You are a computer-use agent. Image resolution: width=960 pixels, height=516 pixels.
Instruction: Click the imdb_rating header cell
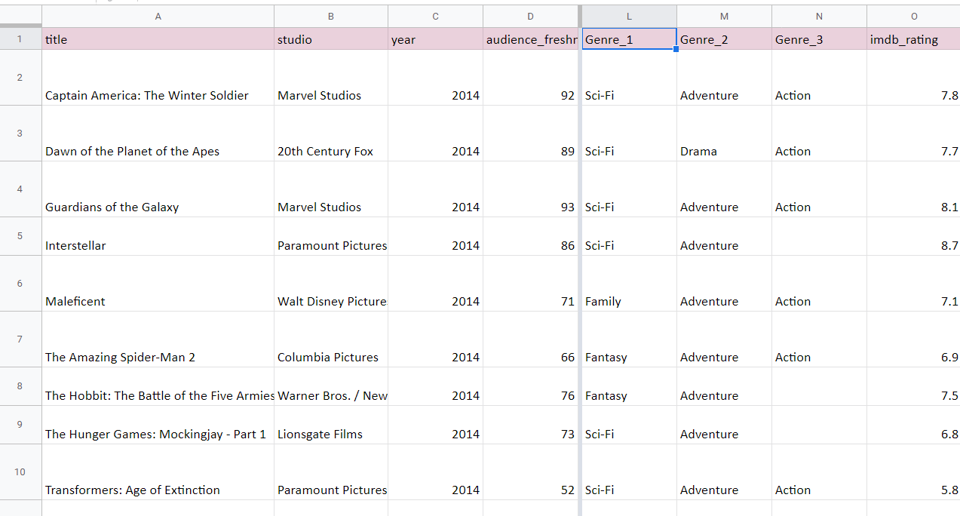[913, 39]
